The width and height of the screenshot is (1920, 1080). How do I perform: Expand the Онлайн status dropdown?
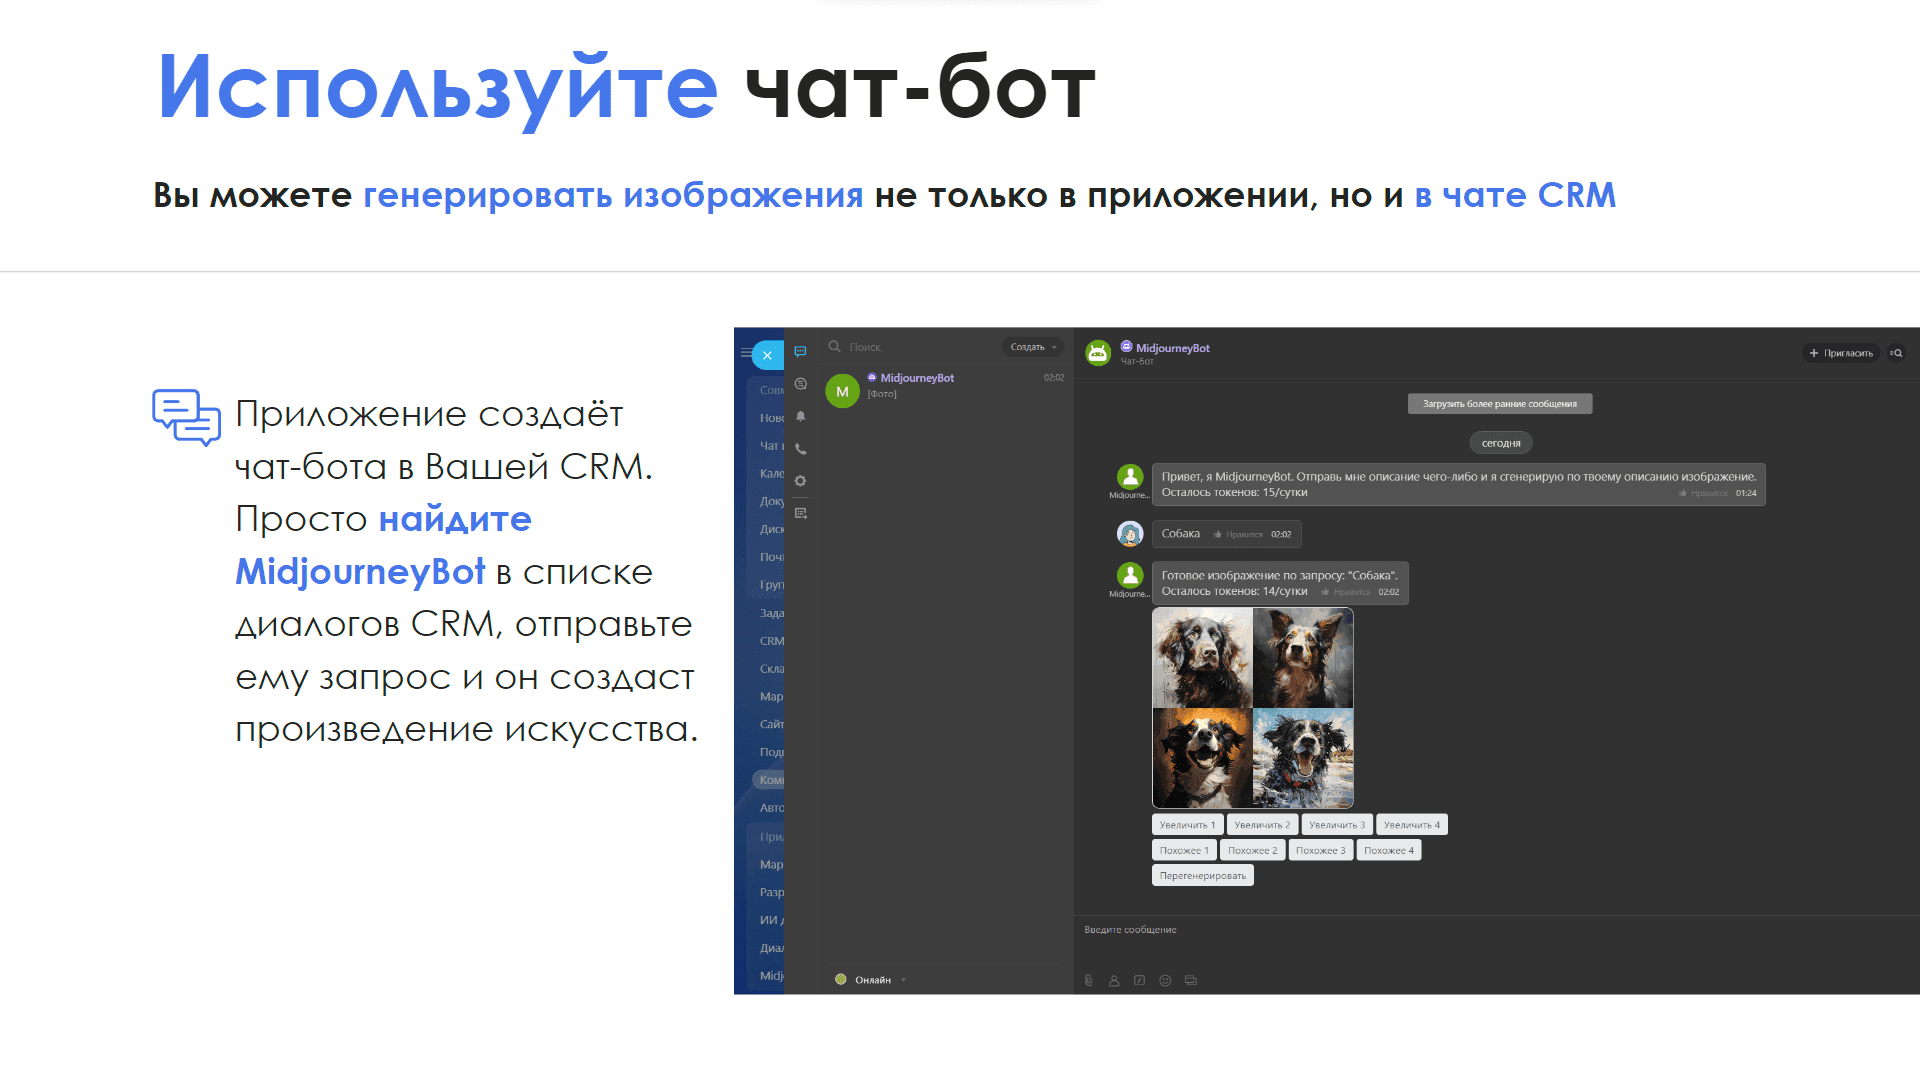click(x=871, y=980)
